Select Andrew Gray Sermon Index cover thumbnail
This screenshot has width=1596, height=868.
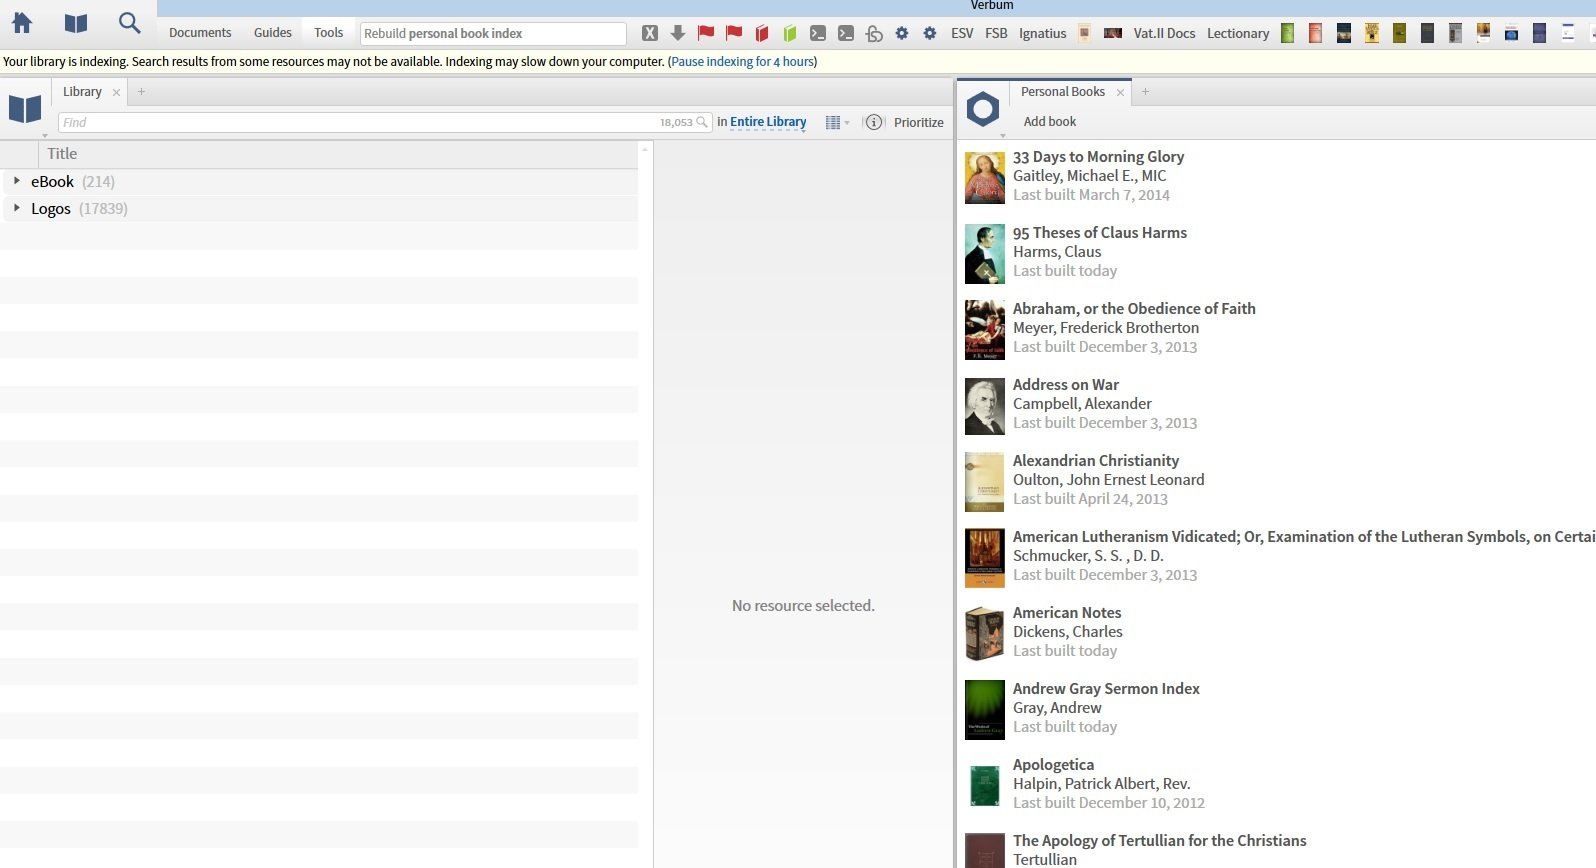pos(984,710)
